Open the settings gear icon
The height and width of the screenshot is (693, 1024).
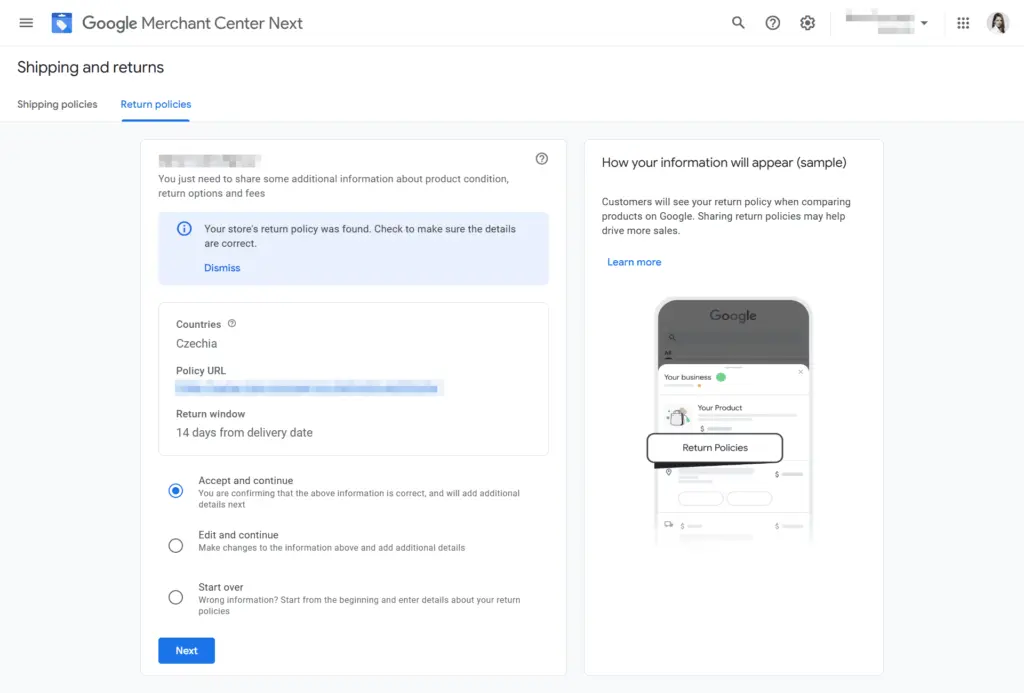click(807, 23)
